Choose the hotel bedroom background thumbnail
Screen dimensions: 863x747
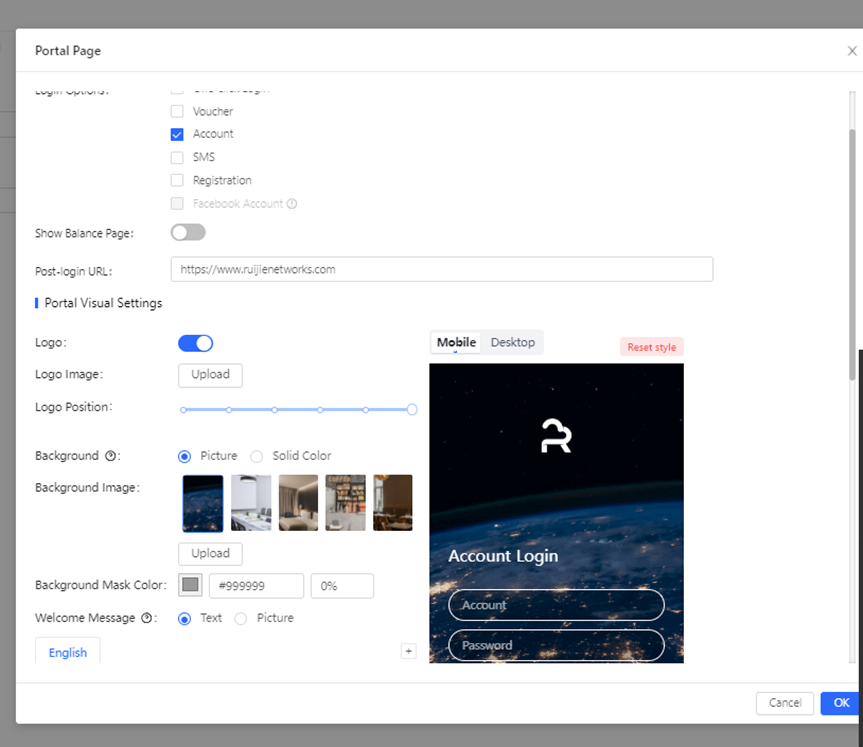point(298,503)
